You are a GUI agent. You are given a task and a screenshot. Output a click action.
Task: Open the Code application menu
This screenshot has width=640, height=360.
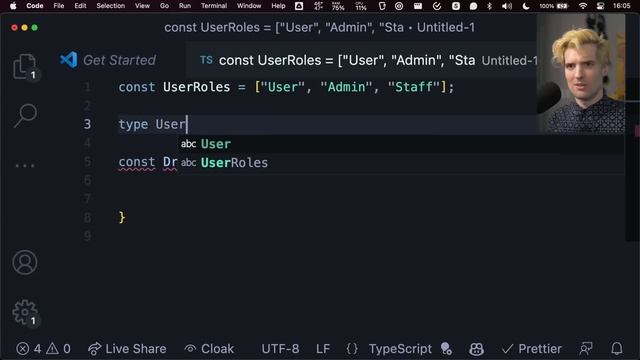pos(35,6)
